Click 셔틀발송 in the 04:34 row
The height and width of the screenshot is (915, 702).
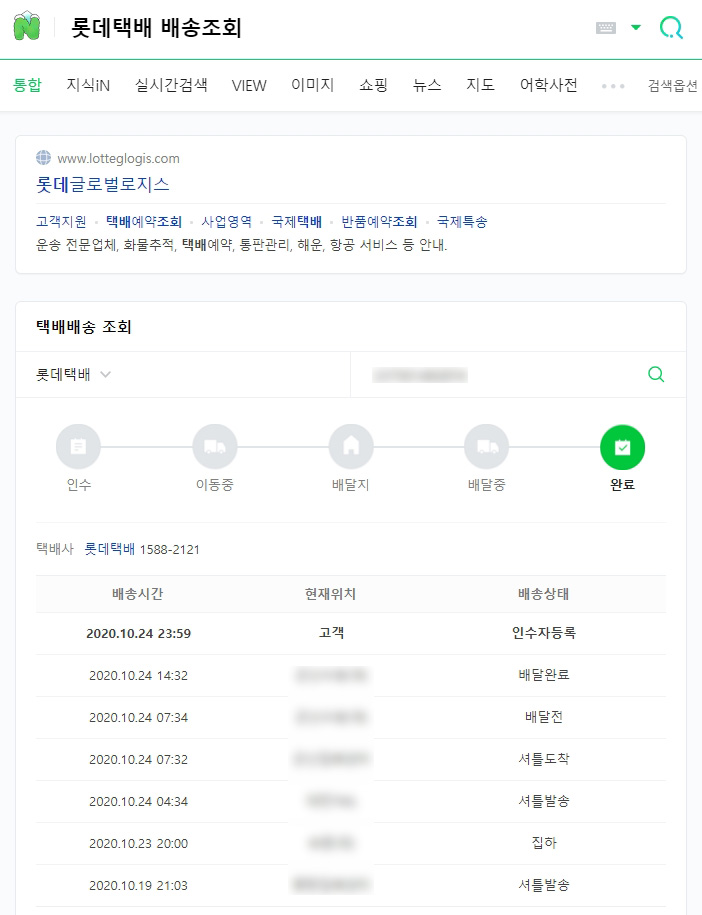coord(544,801)
